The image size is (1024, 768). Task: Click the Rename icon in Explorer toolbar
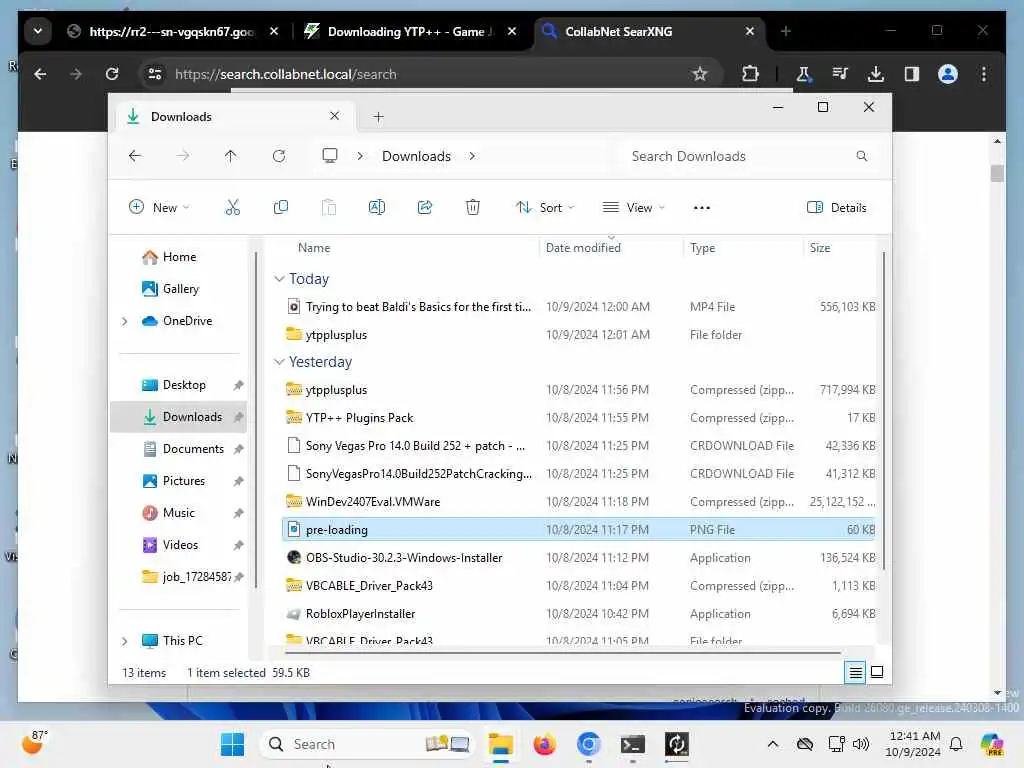tap(377, 208)
